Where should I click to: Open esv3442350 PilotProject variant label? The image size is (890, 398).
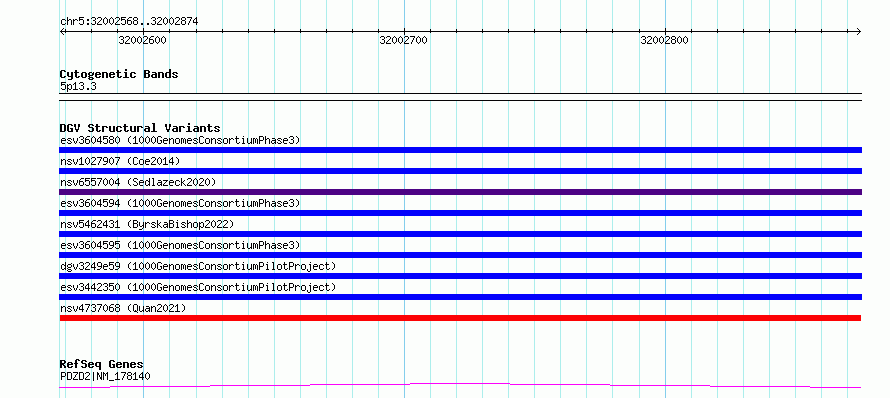(198, 287)
